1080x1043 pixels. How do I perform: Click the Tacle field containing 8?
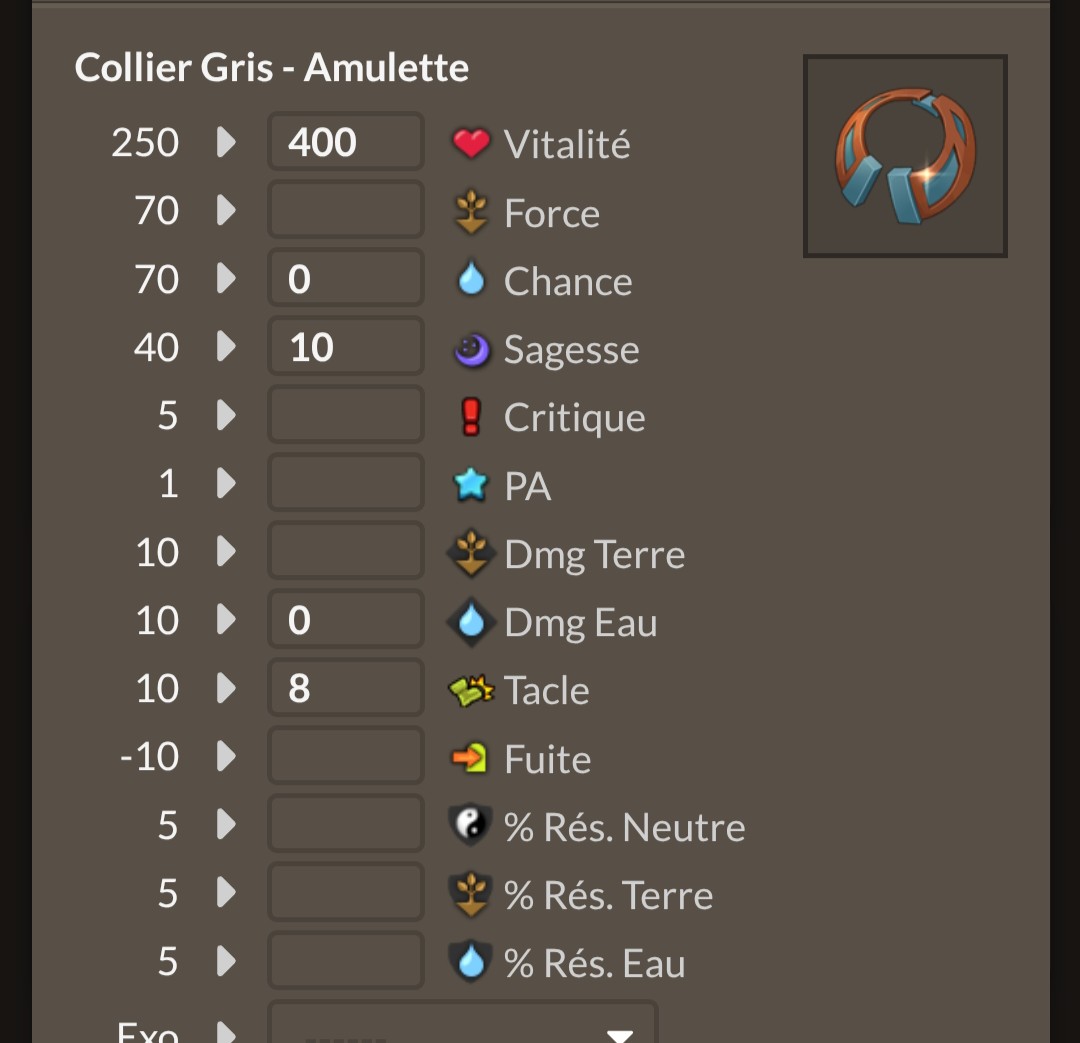point(346,688)
